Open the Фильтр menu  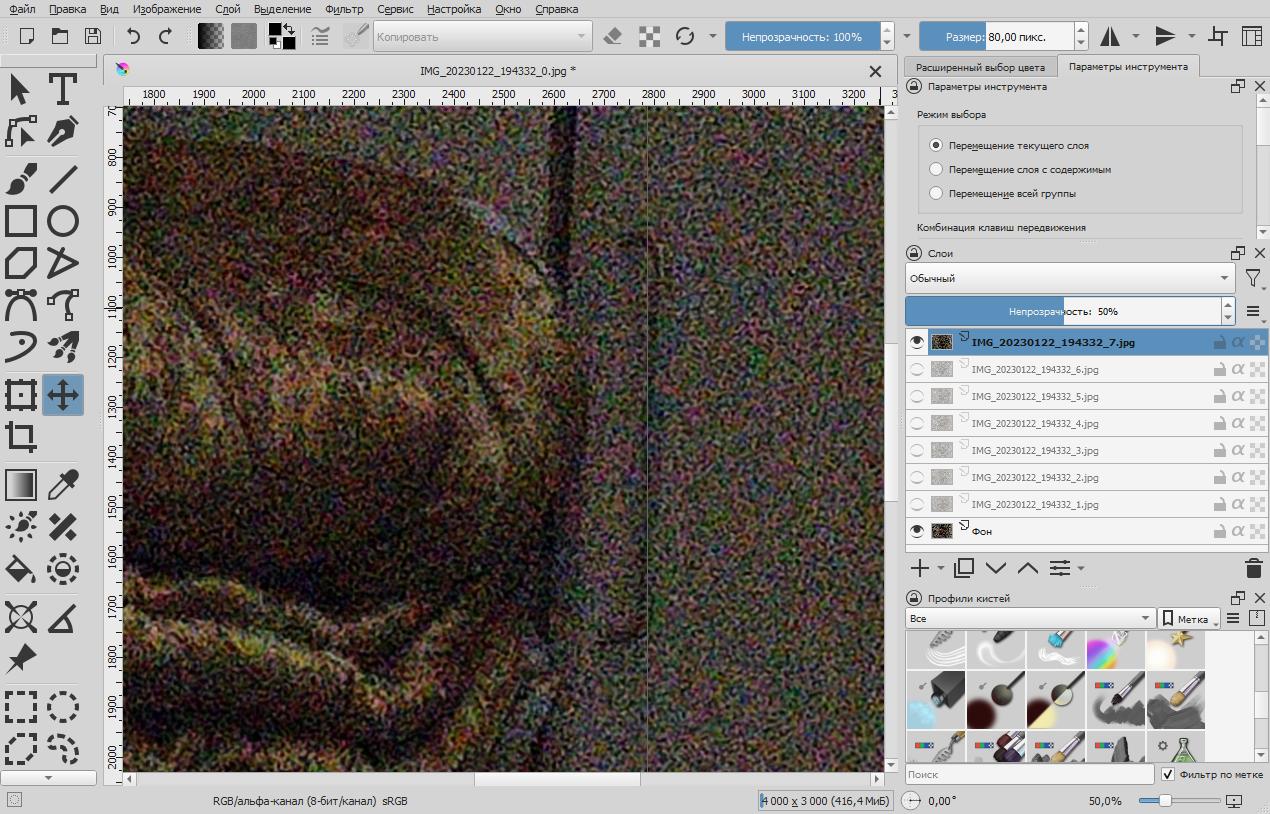[344, 9]
